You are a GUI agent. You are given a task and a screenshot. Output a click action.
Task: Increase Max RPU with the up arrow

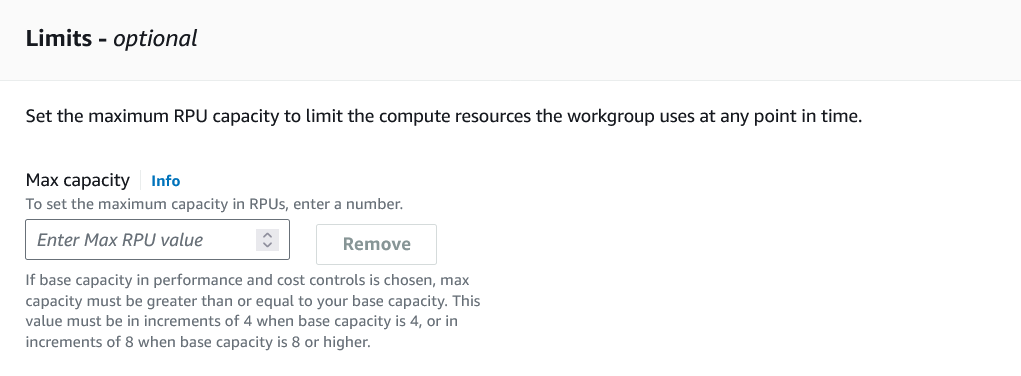point(267,235)
